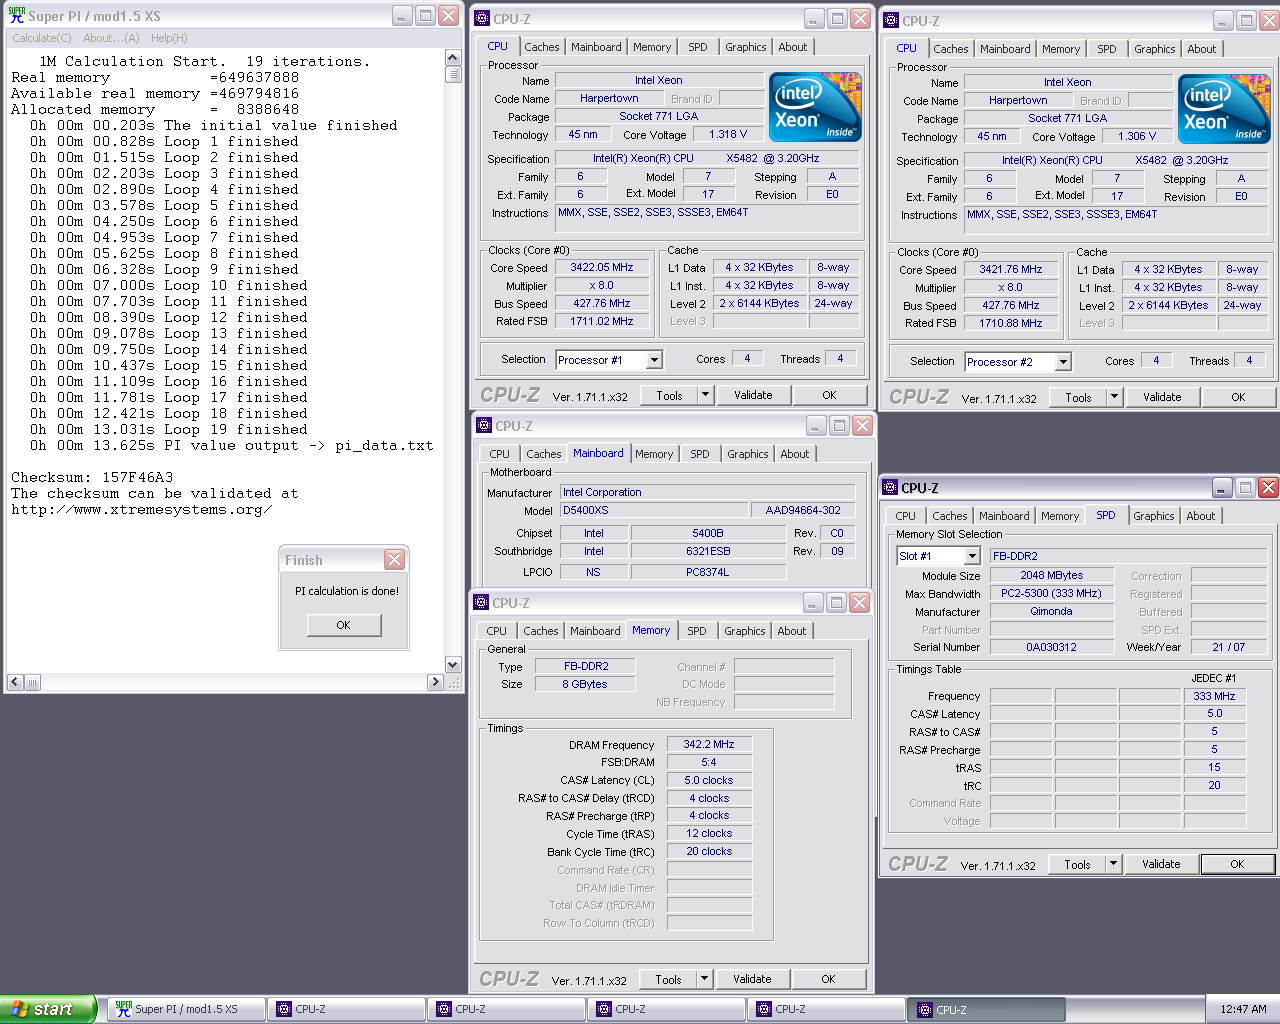
Task: Click the Intel Xeon logo in Processor #1 window
Action: pyautogui.click(x=815, y=107)
